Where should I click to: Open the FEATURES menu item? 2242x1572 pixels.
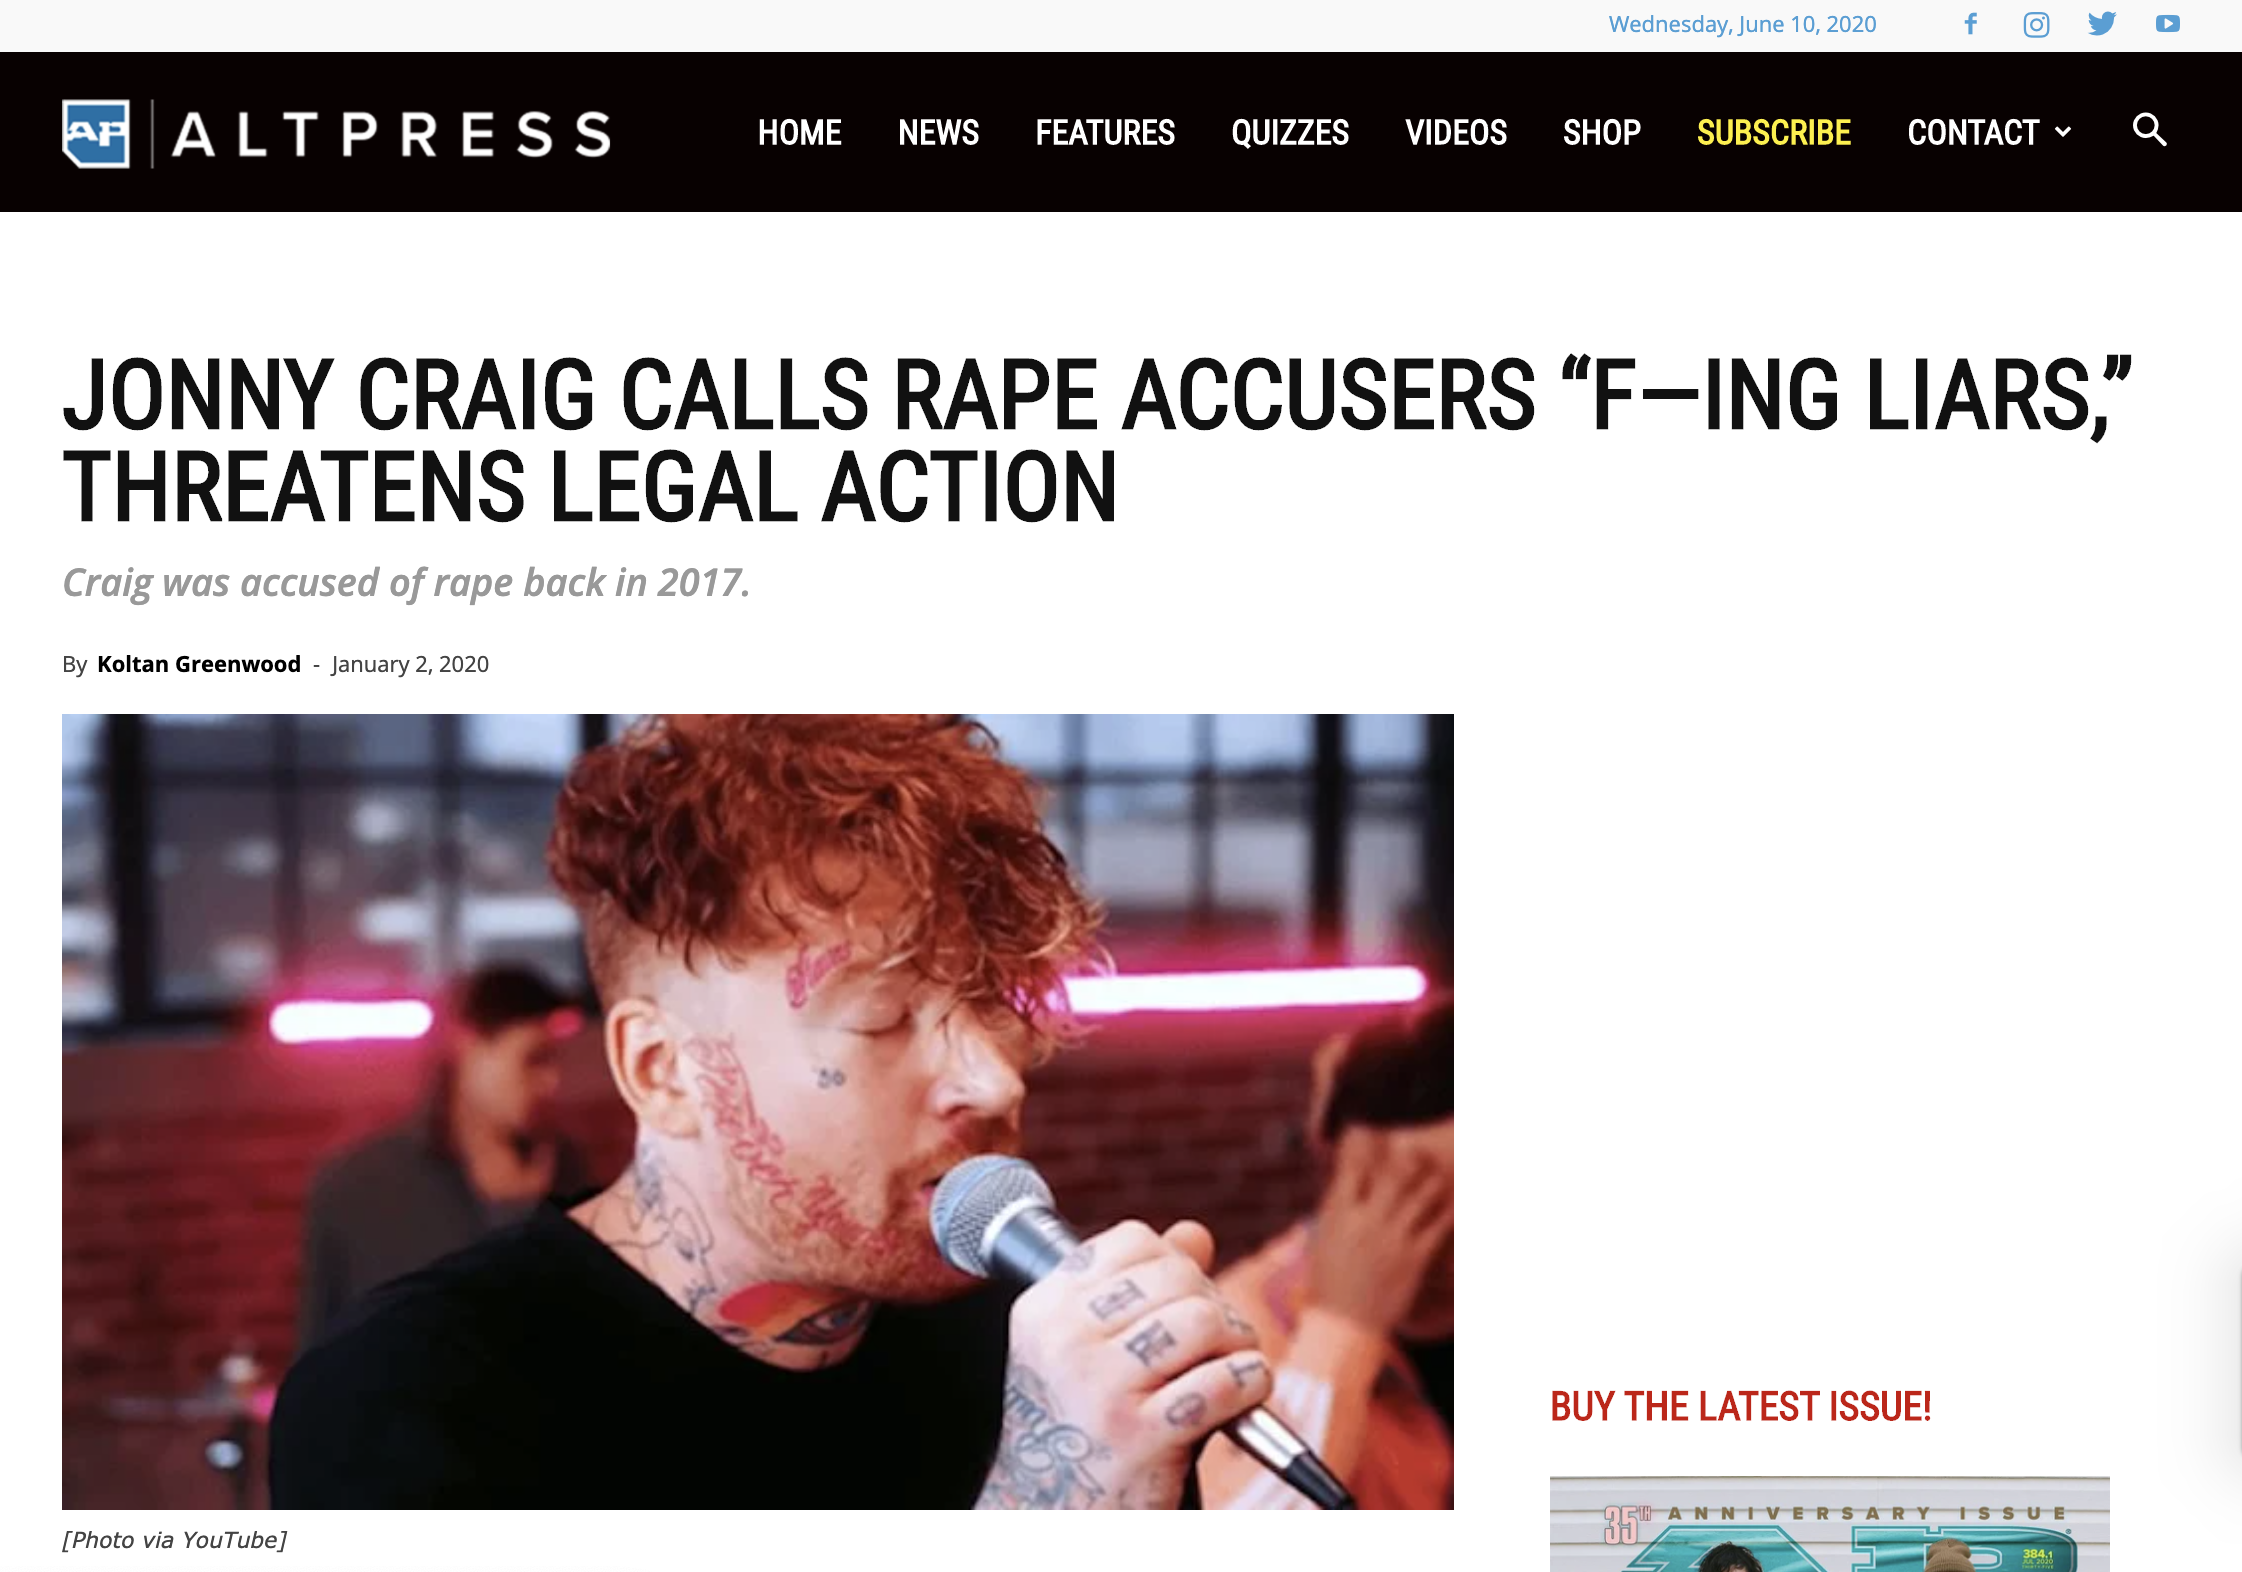(x=1105, y=132)
